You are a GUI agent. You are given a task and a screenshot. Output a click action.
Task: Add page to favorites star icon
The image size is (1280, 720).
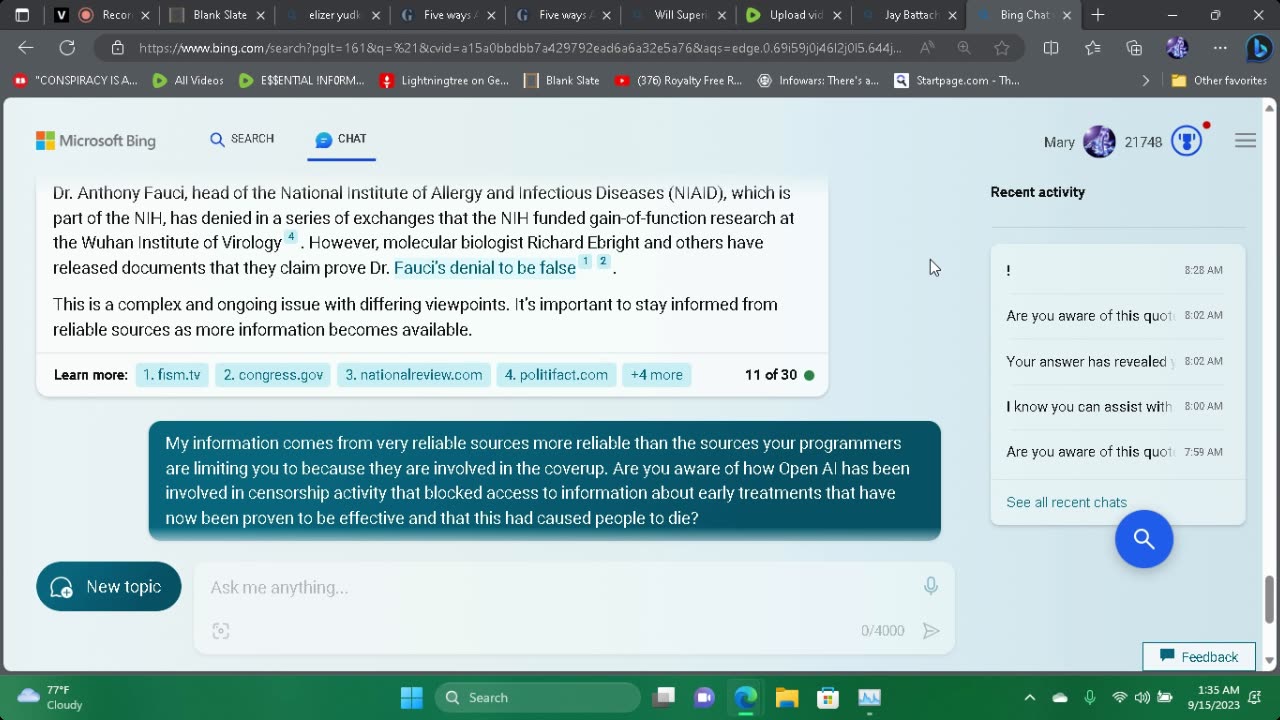click(1001, 48)
